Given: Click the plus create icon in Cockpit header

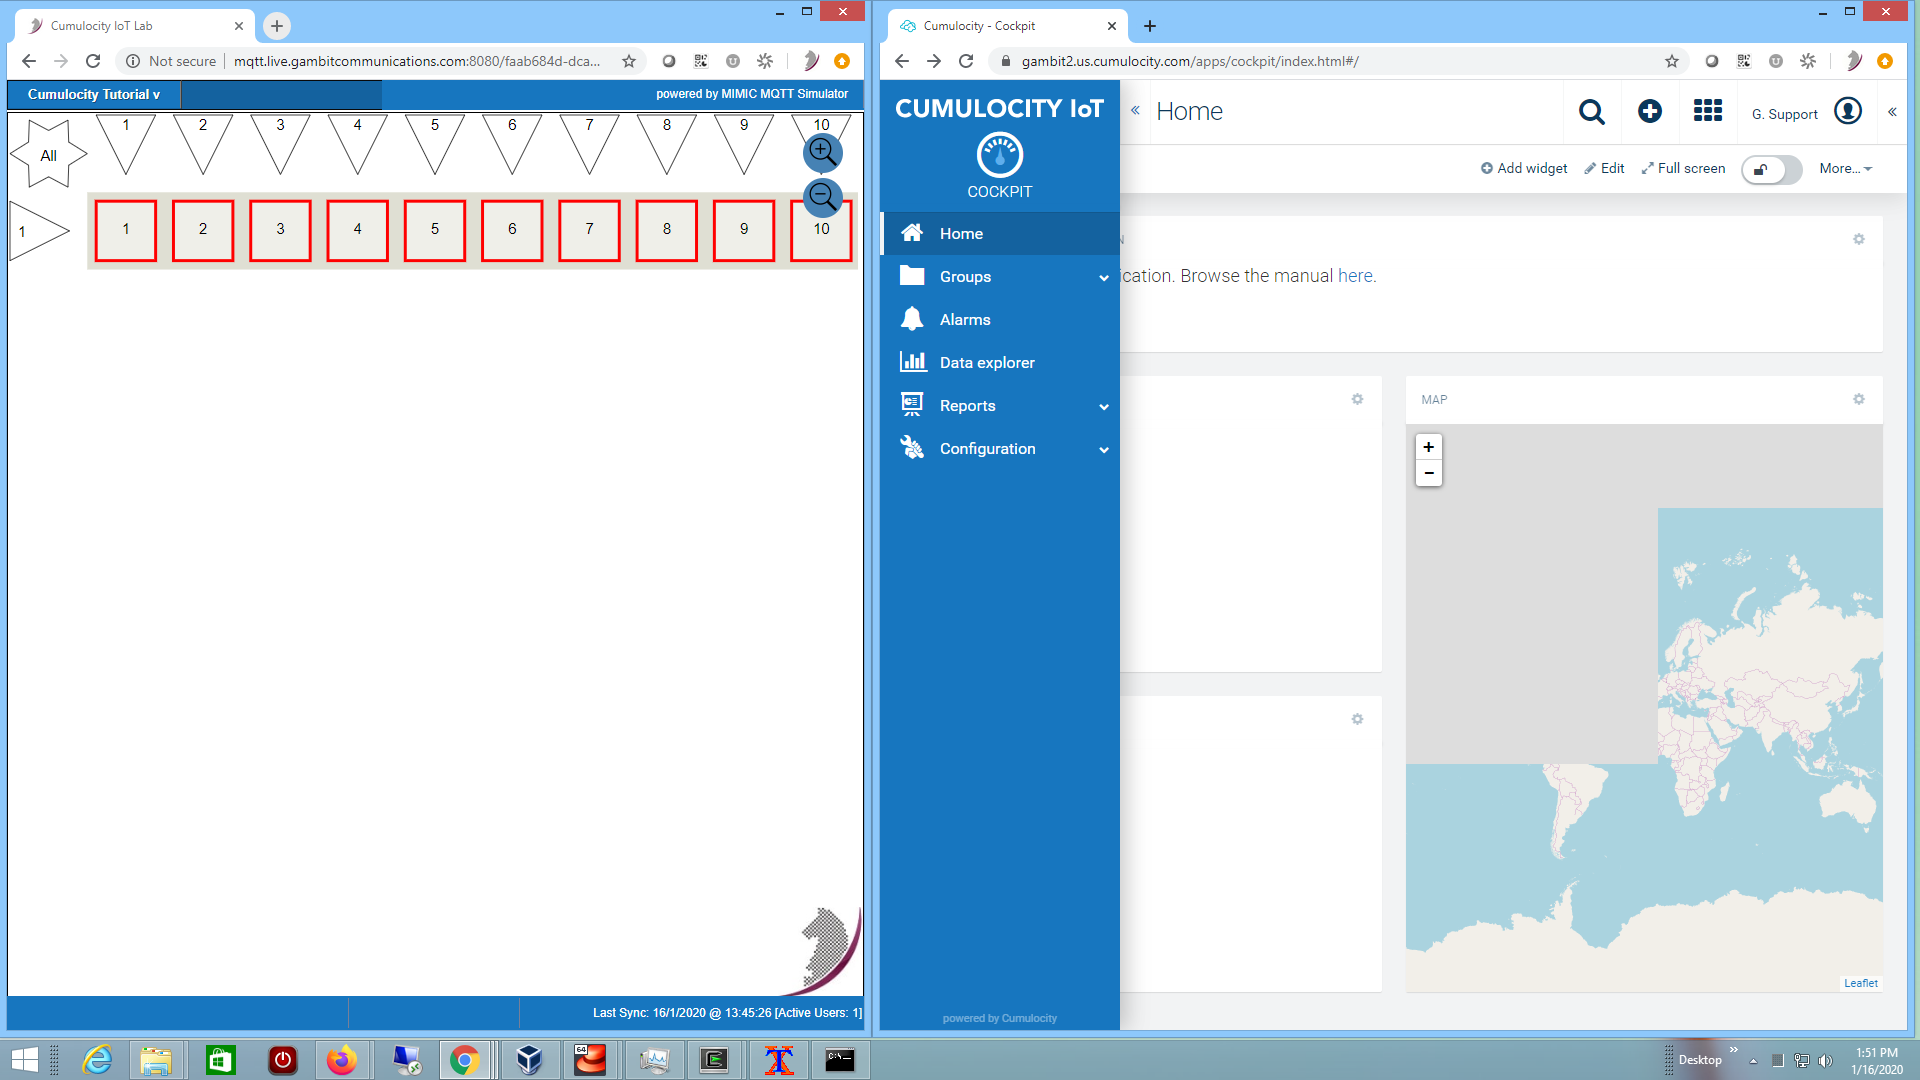Looking at the screenshot, I should pyautogui.click(x=1650, y=111).
